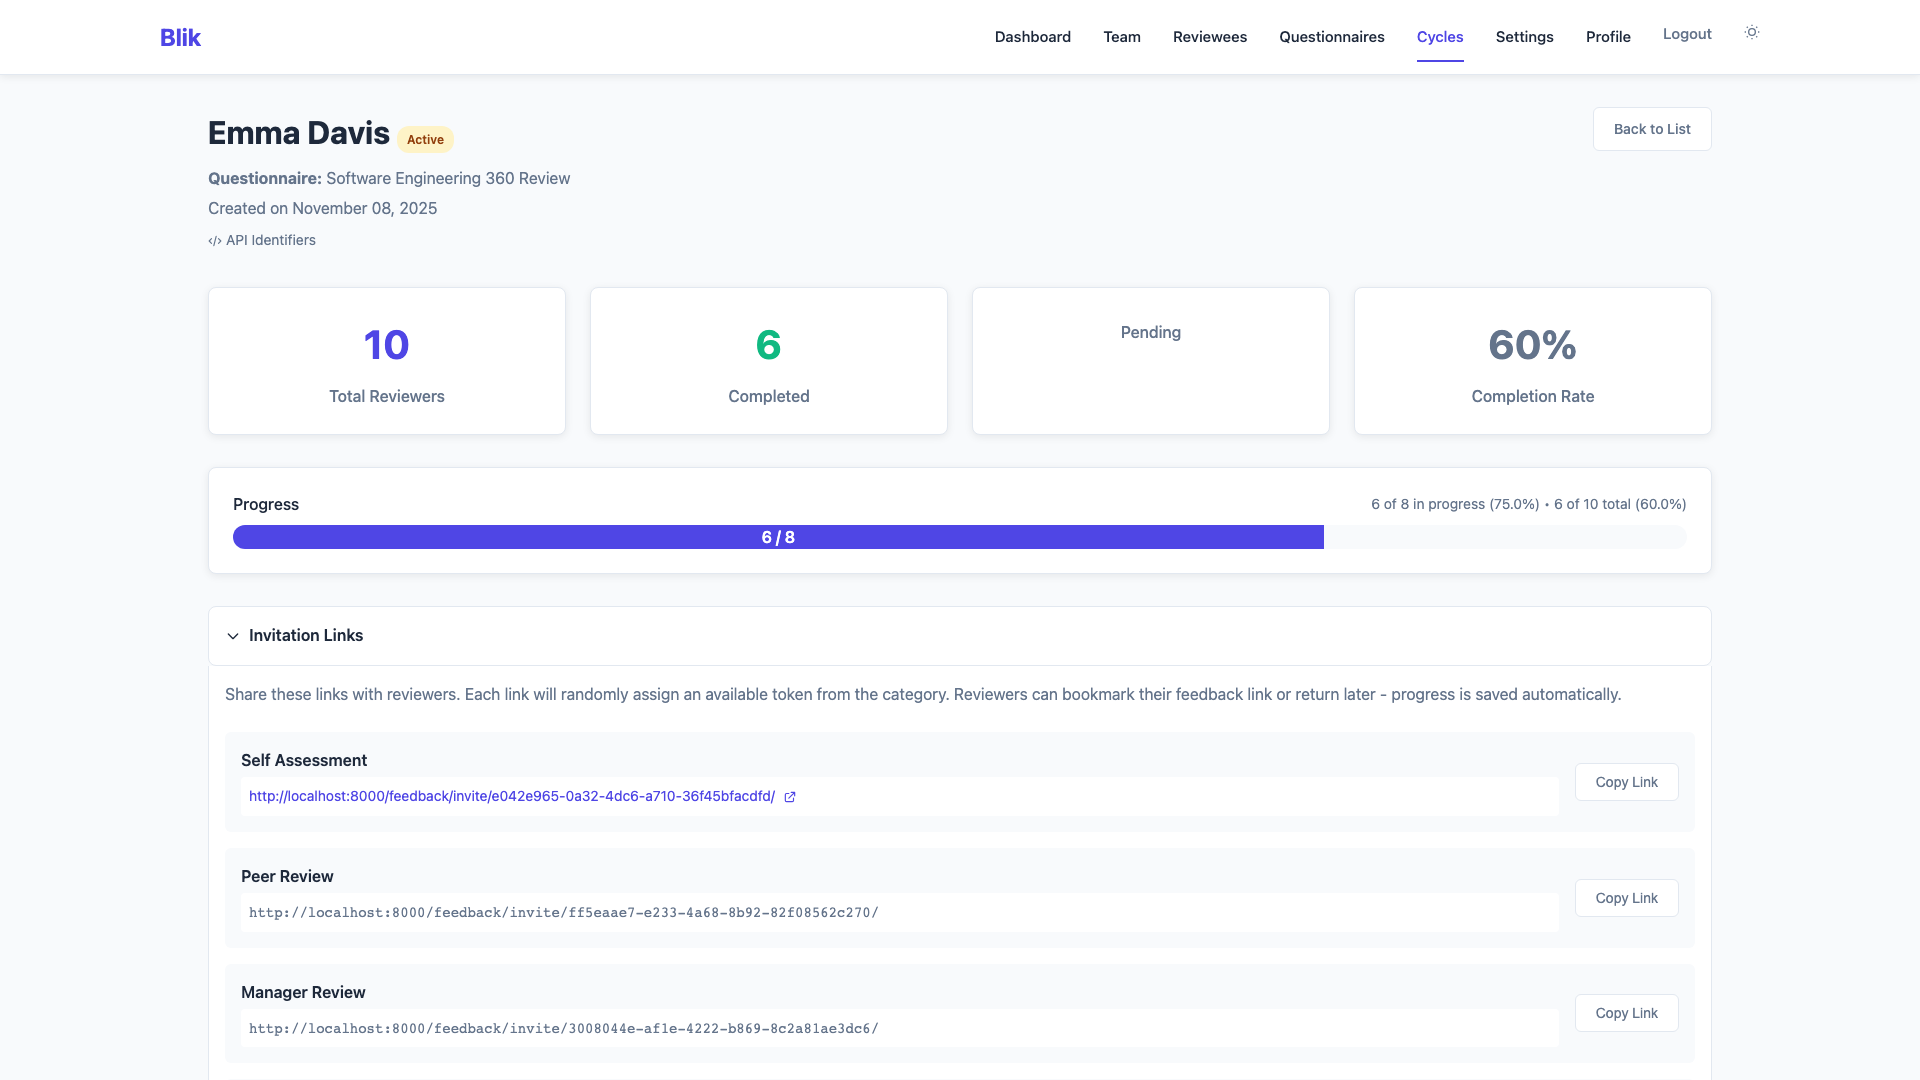Copy the Self Assessment invitation link
The image size is (1920, 1080).
pyautogui.click(x=1626, y=782)
